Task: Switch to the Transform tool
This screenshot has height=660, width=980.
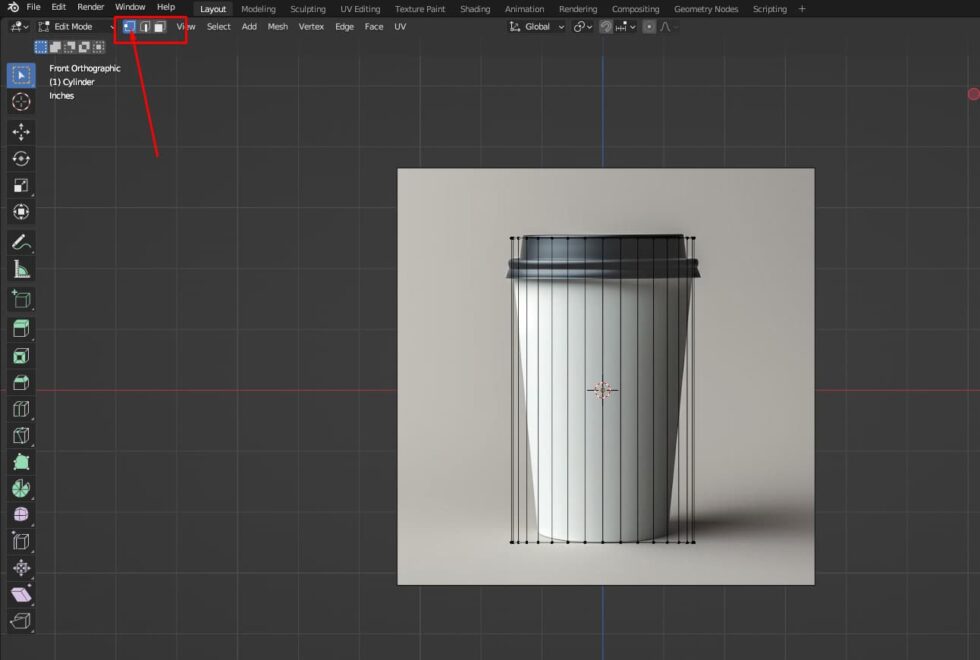Action: (x=22, y=211)
